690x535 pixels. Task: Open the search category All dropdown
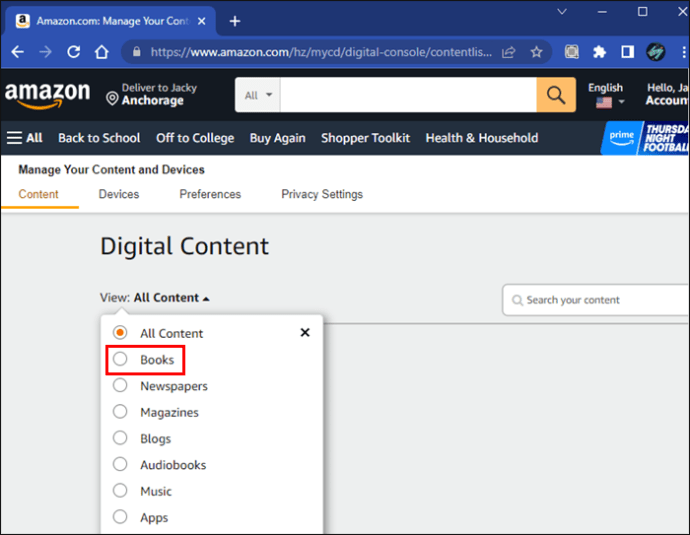[x=258, y=95]
